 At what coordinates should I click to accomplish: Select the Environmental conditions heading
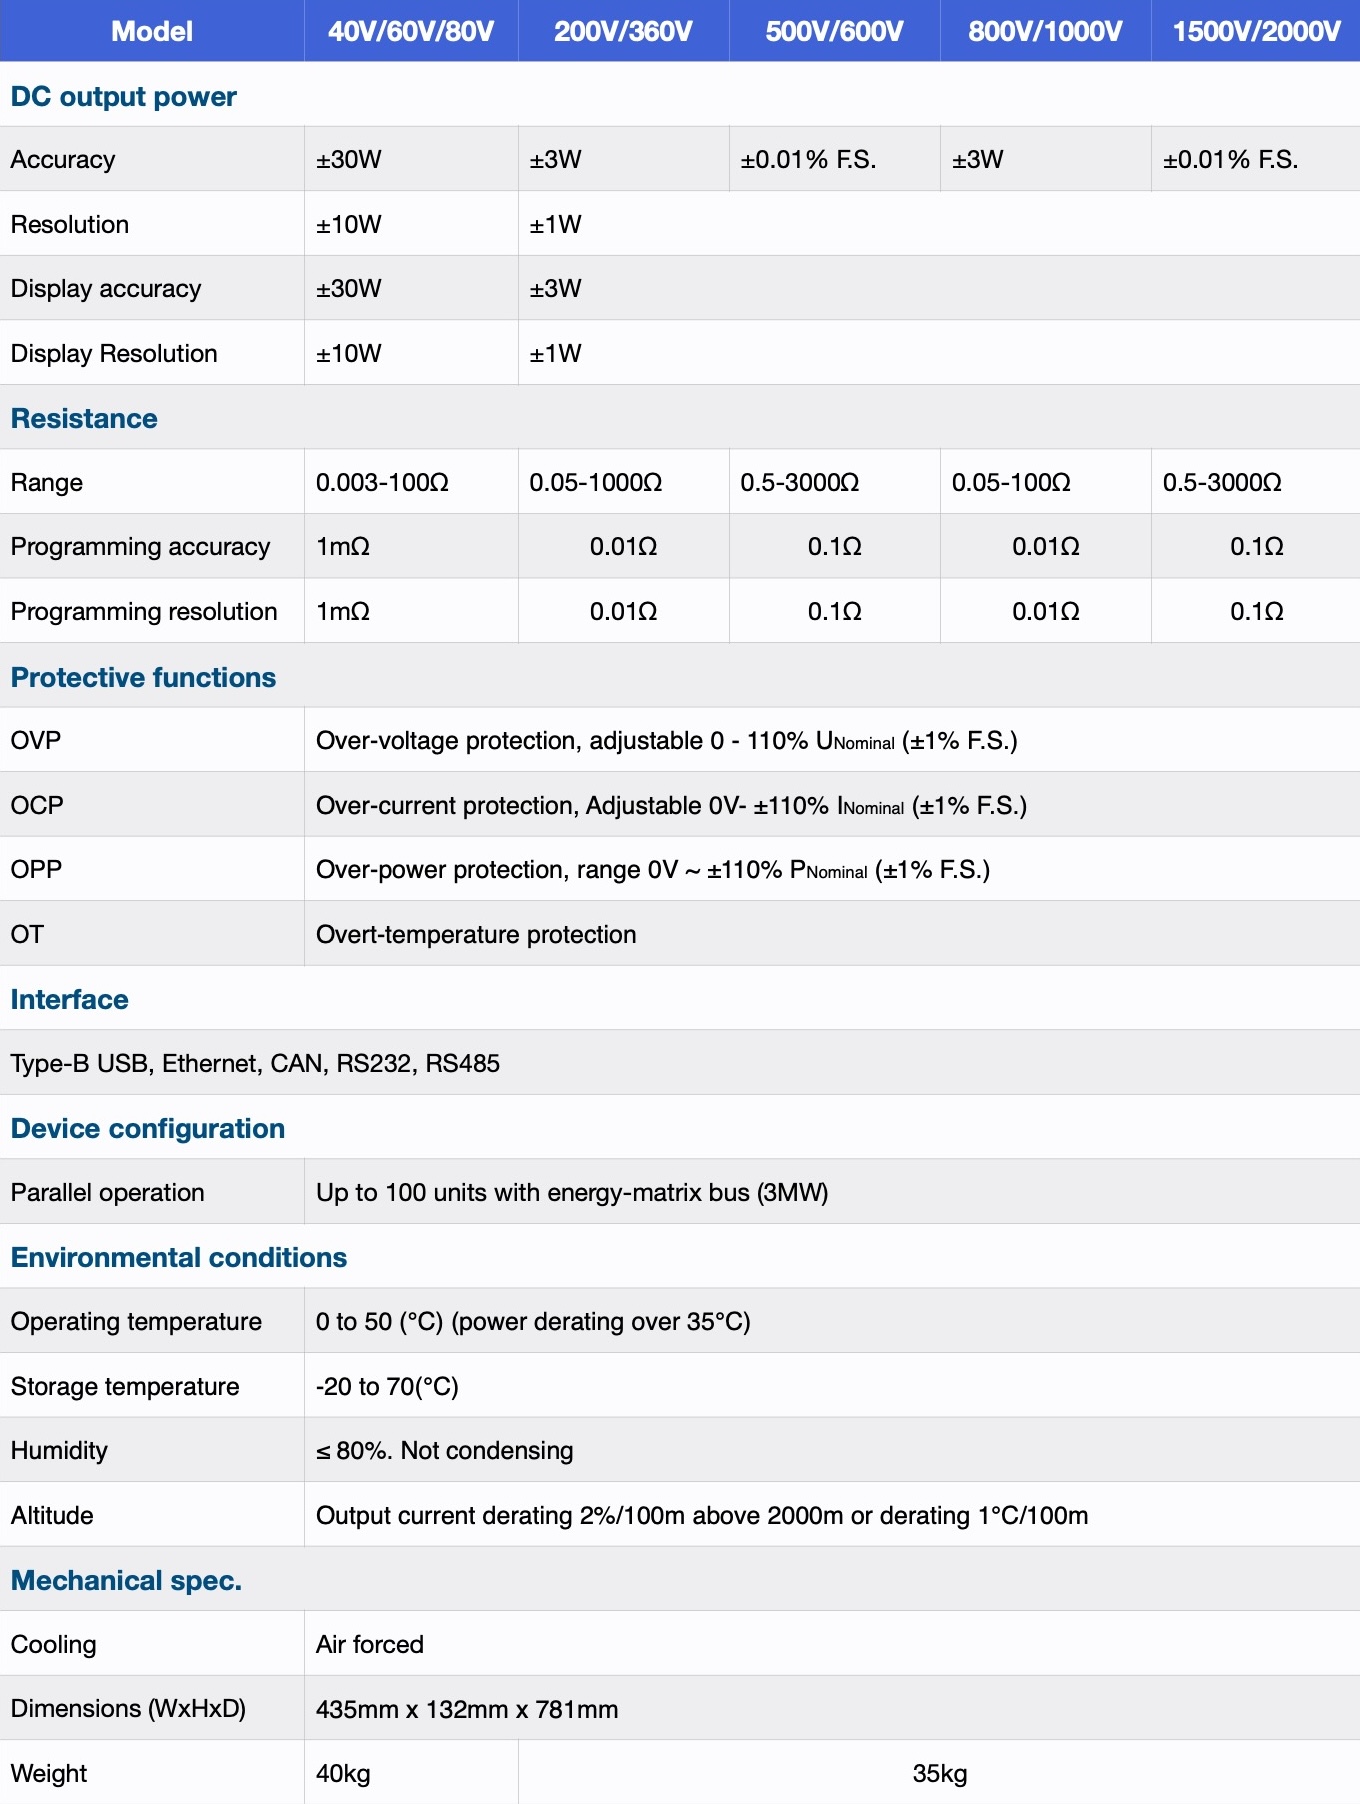tap(179, 1257)
